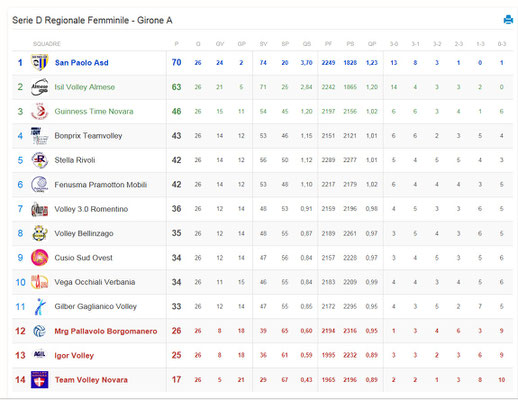This screenshot has height=400, width=518.
Task: Click Volley 3.0 Romentino's 36 points value
Action: (x=176, y=209)
